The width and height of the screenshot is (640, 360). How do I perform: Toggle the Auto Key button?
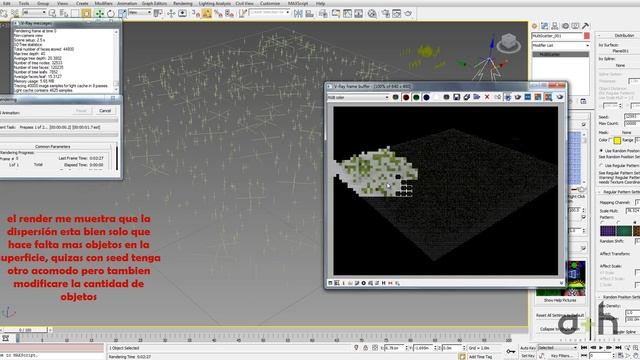pos(527,348)
